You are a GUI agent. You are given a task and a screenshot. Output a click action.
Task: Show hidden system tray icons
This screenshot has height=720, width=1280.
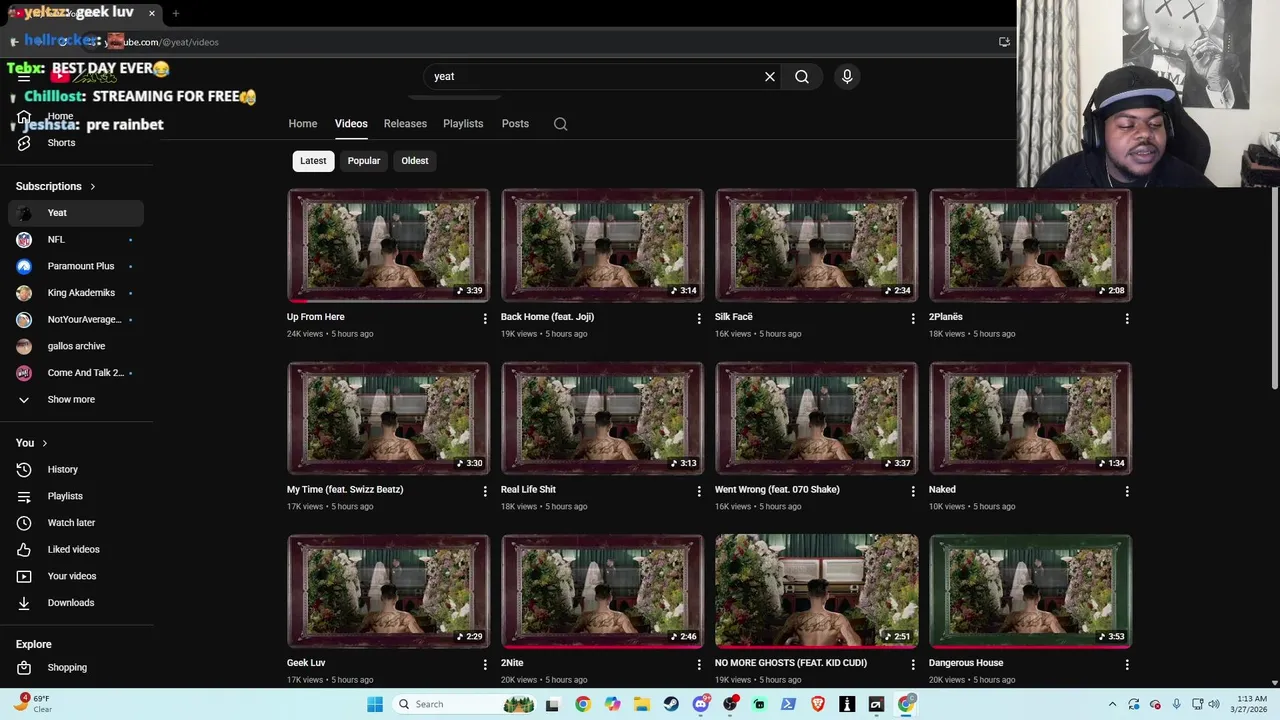(x=1112, y=704)
